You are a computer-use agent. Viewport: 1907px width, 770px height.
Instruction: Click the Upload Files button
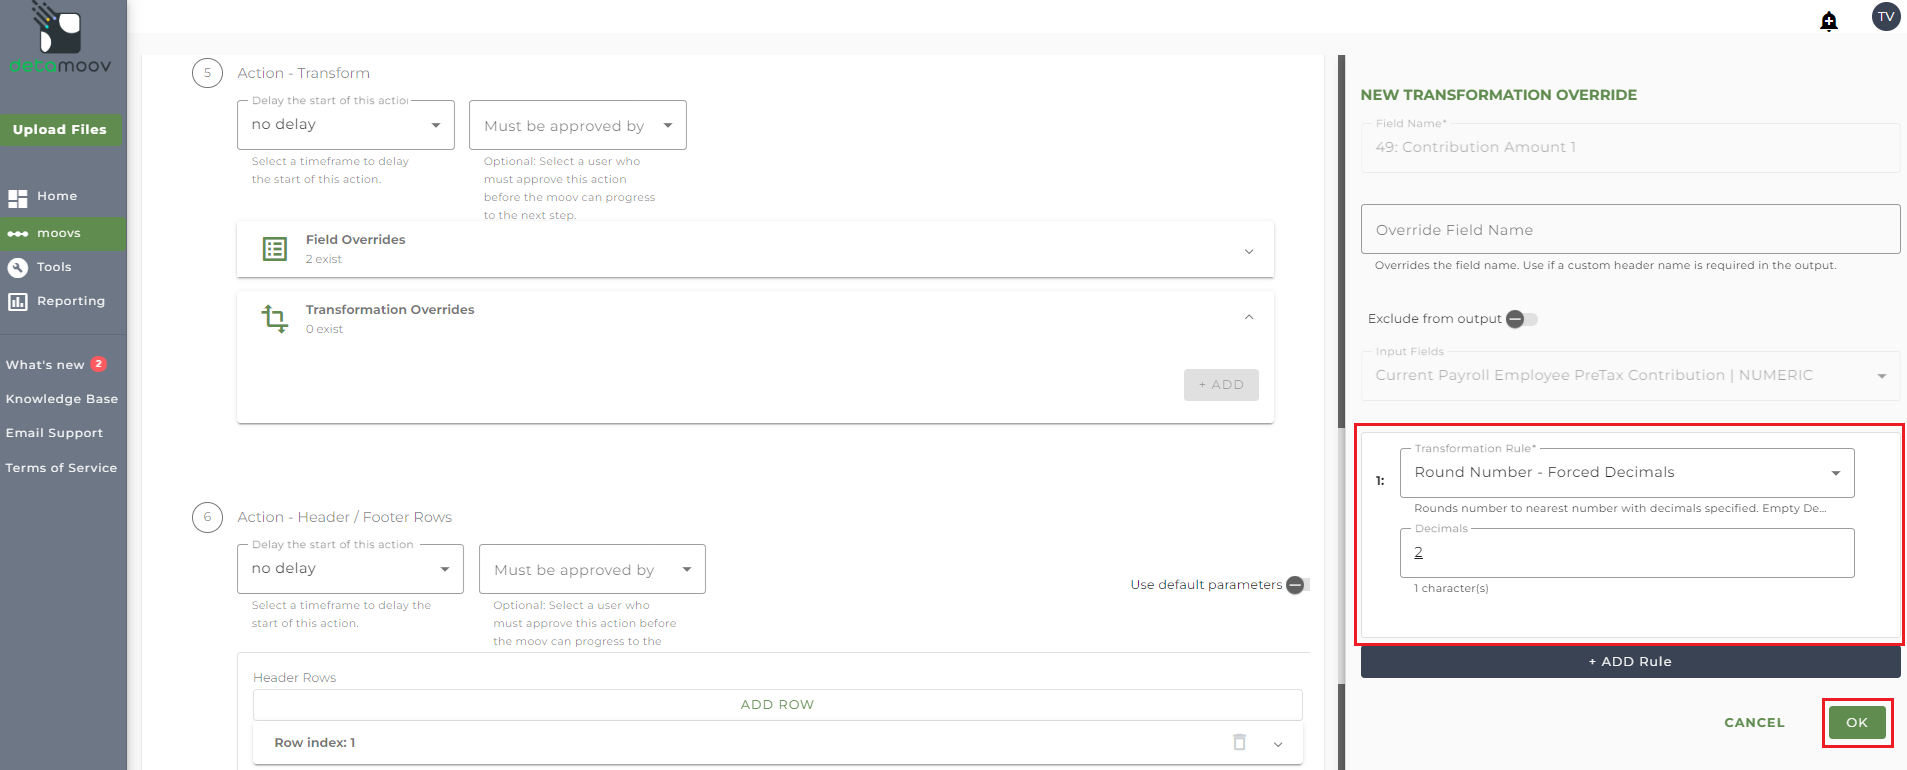pos(60,130)
